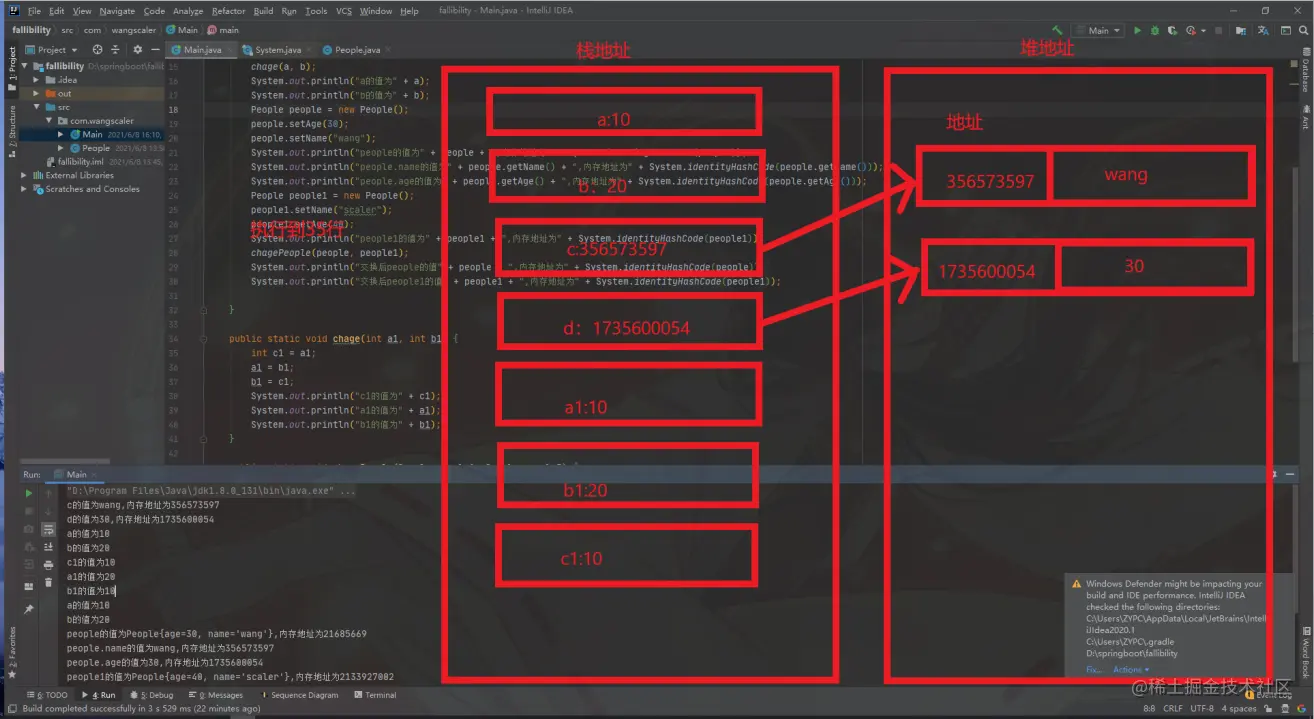Collapse the src folder
This screenshot has height=719, width=1314.
click(x=37, y=107)
